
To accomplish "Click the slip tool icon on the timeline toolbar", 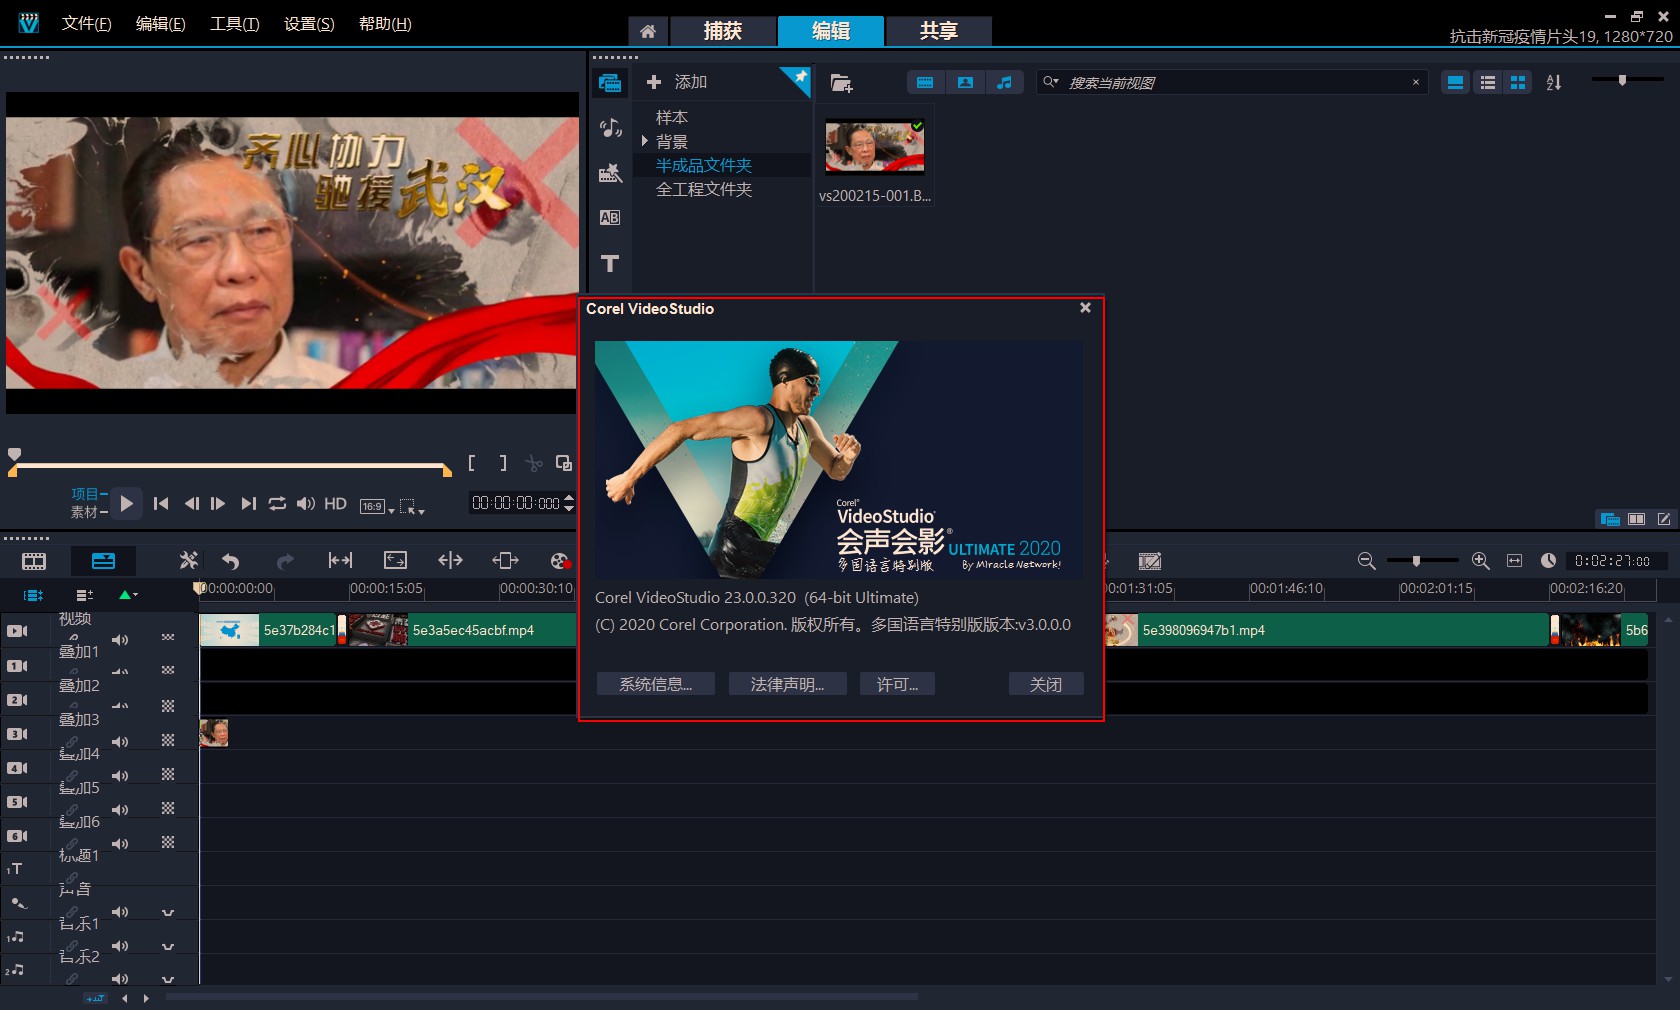I will click(340, 561).
